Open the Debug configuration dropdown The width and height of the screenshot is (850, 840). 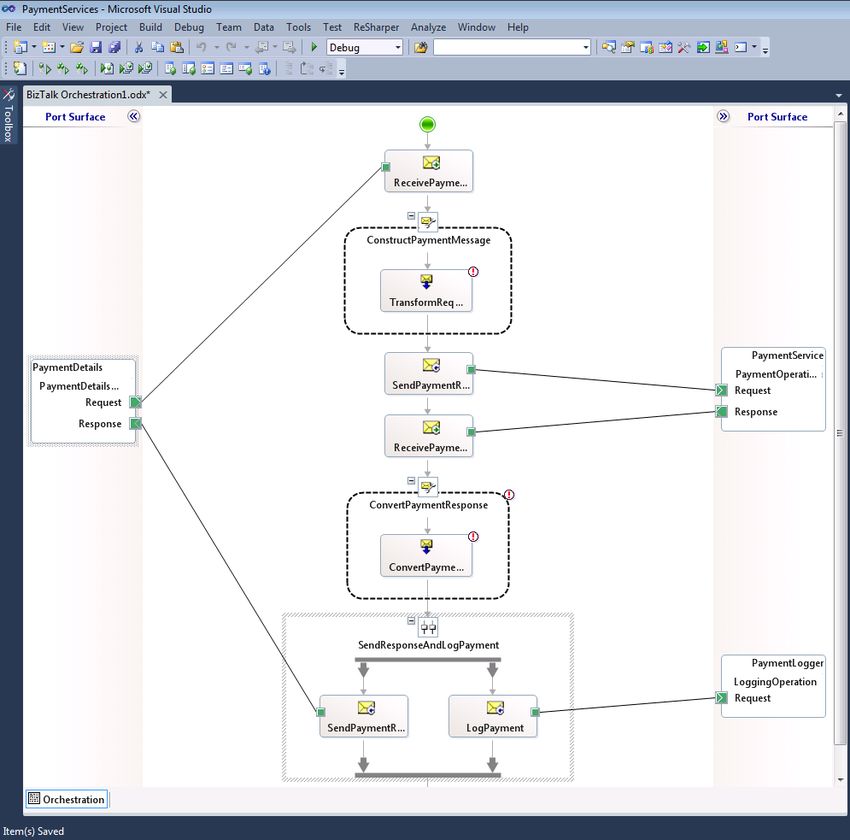398,48
